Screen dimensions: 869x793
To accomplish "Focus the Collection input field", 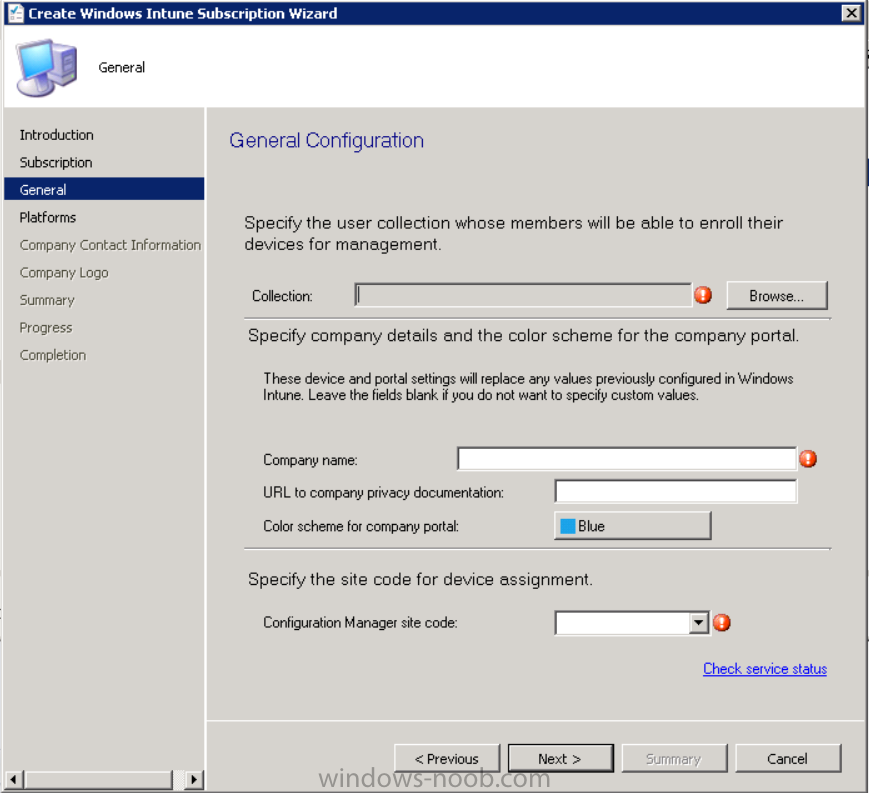I will pos(523,295).
